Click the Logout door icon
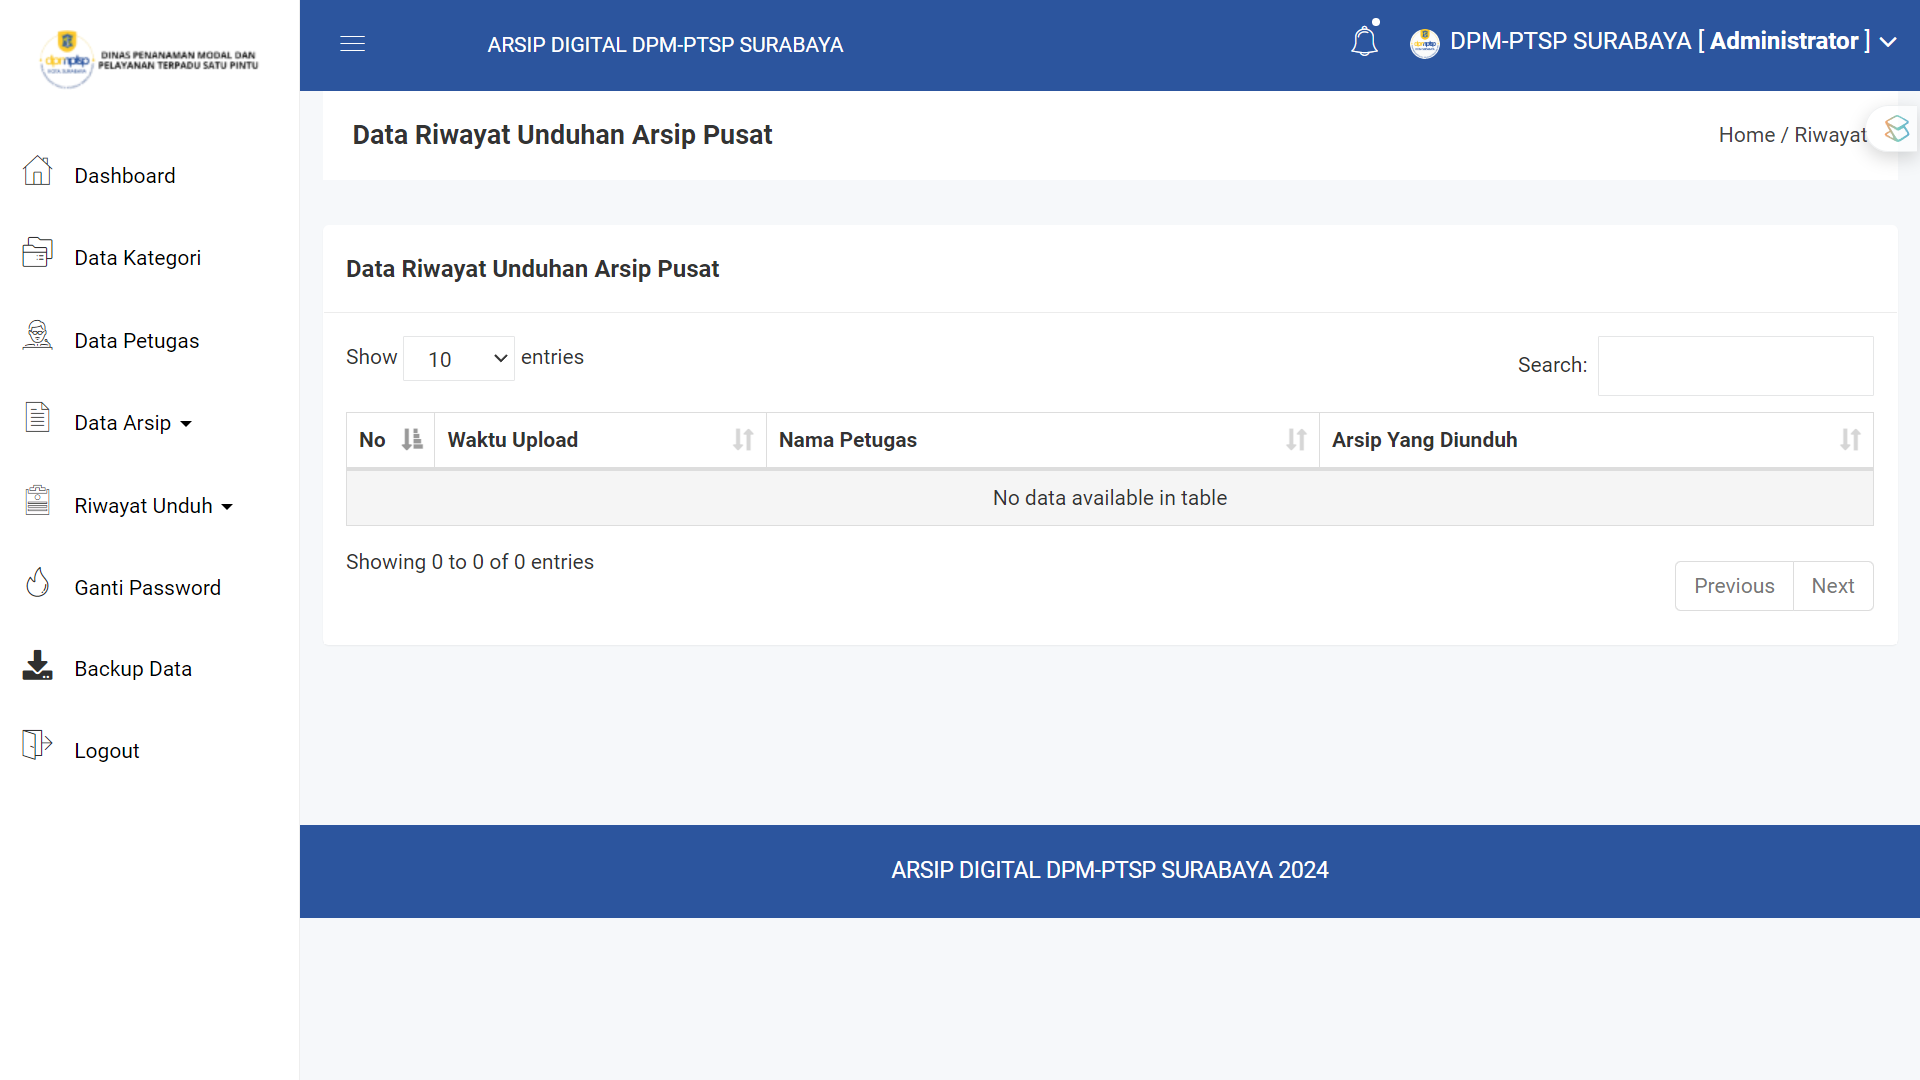This screenshot has height=1080, width=1920. point(37,746)
